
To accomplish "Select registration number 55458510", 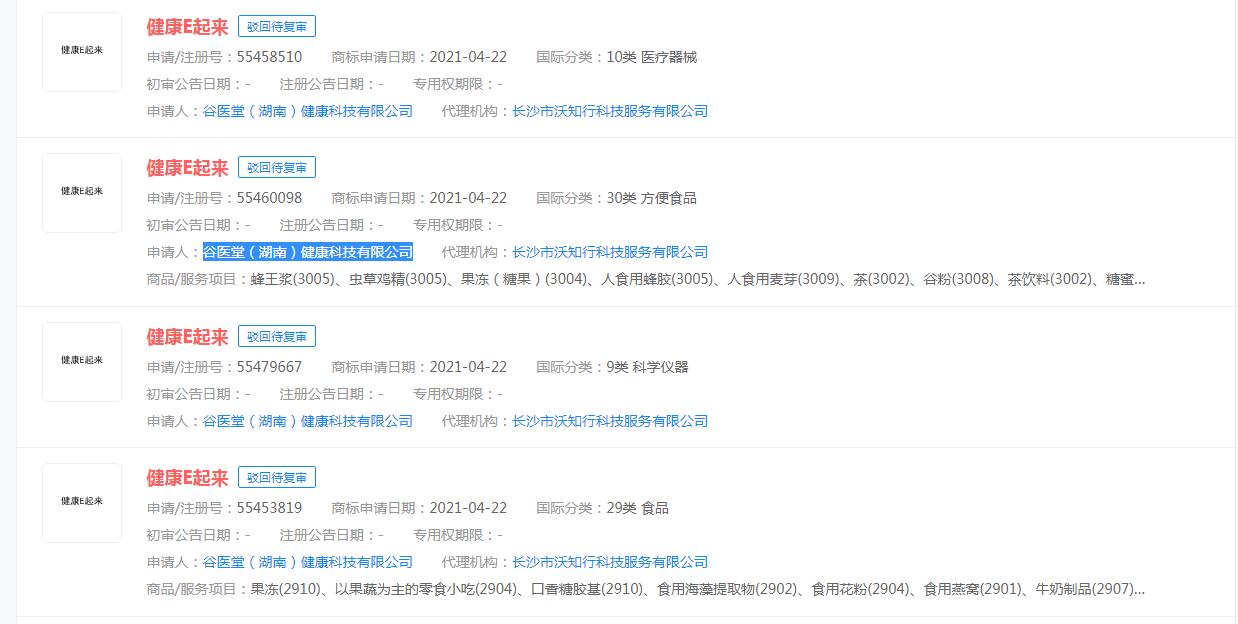I will pos(269,57).
